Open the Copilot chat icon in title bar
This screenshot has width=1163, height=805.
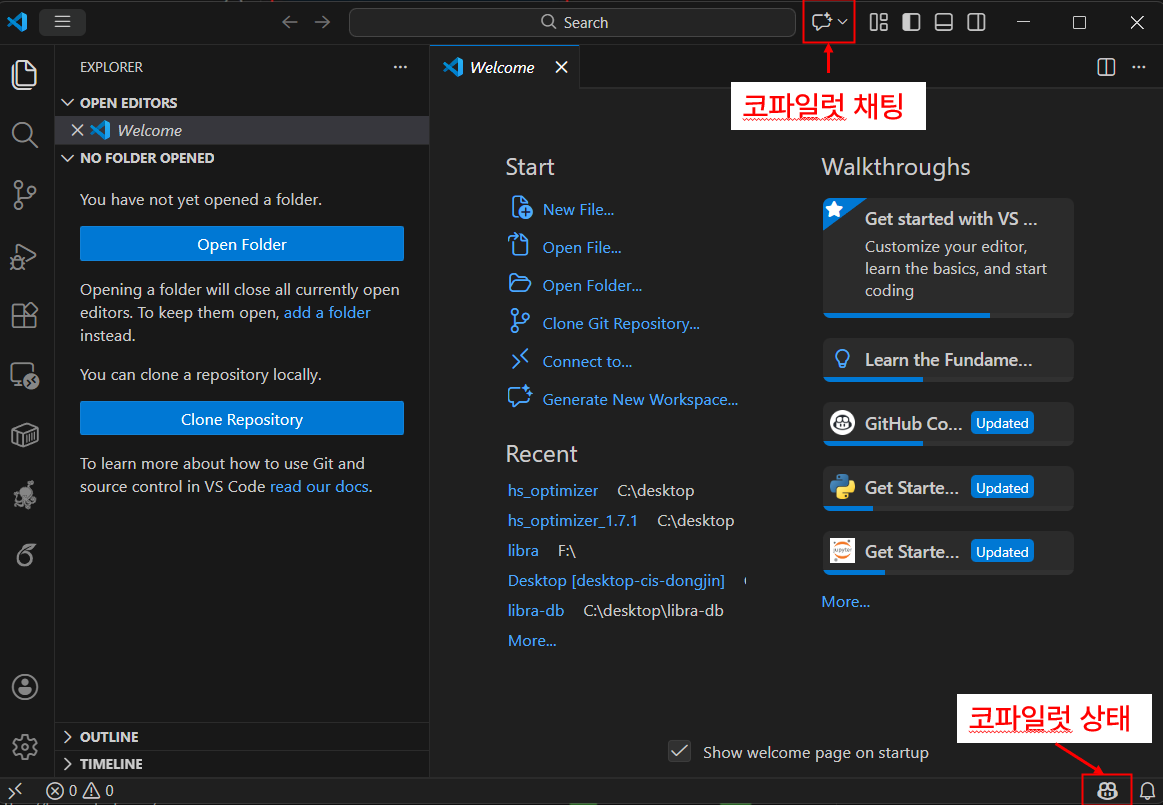[822, 22]
